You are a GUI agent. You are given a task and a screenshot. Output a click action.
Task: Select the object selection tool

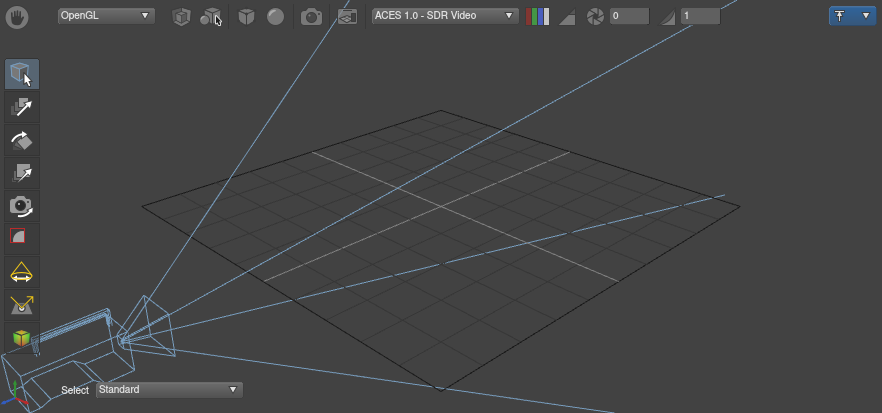point(21,73)
